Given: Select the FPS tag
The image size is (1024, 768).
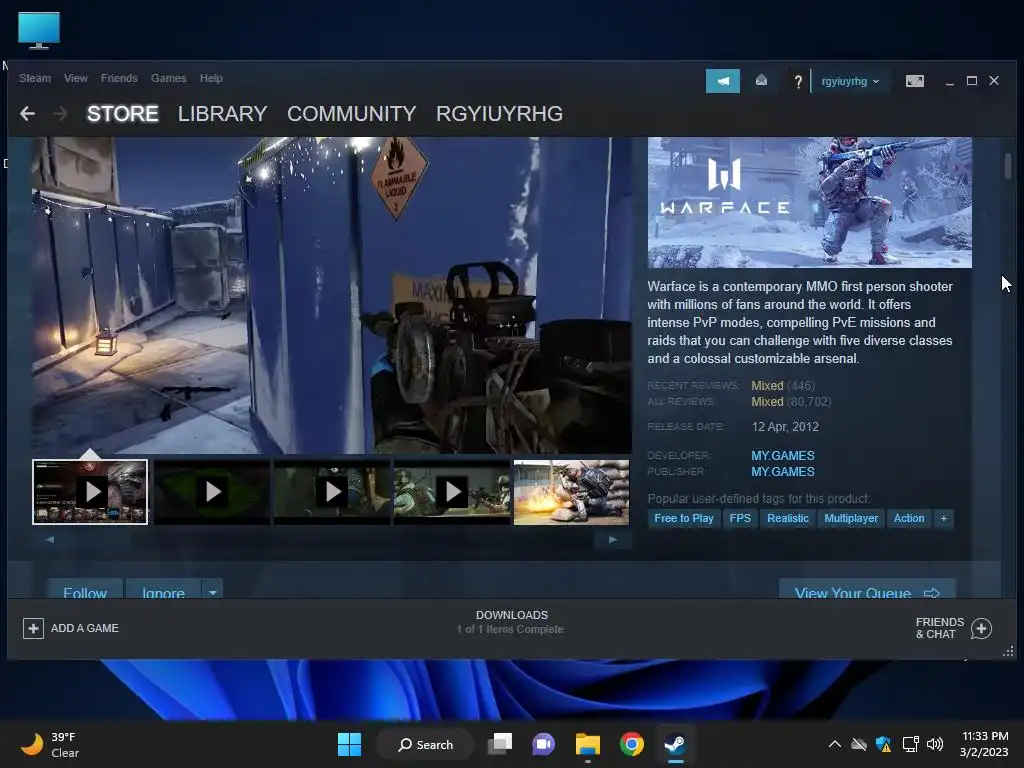Looking at the screenshot, I should (x=740, y=519).
